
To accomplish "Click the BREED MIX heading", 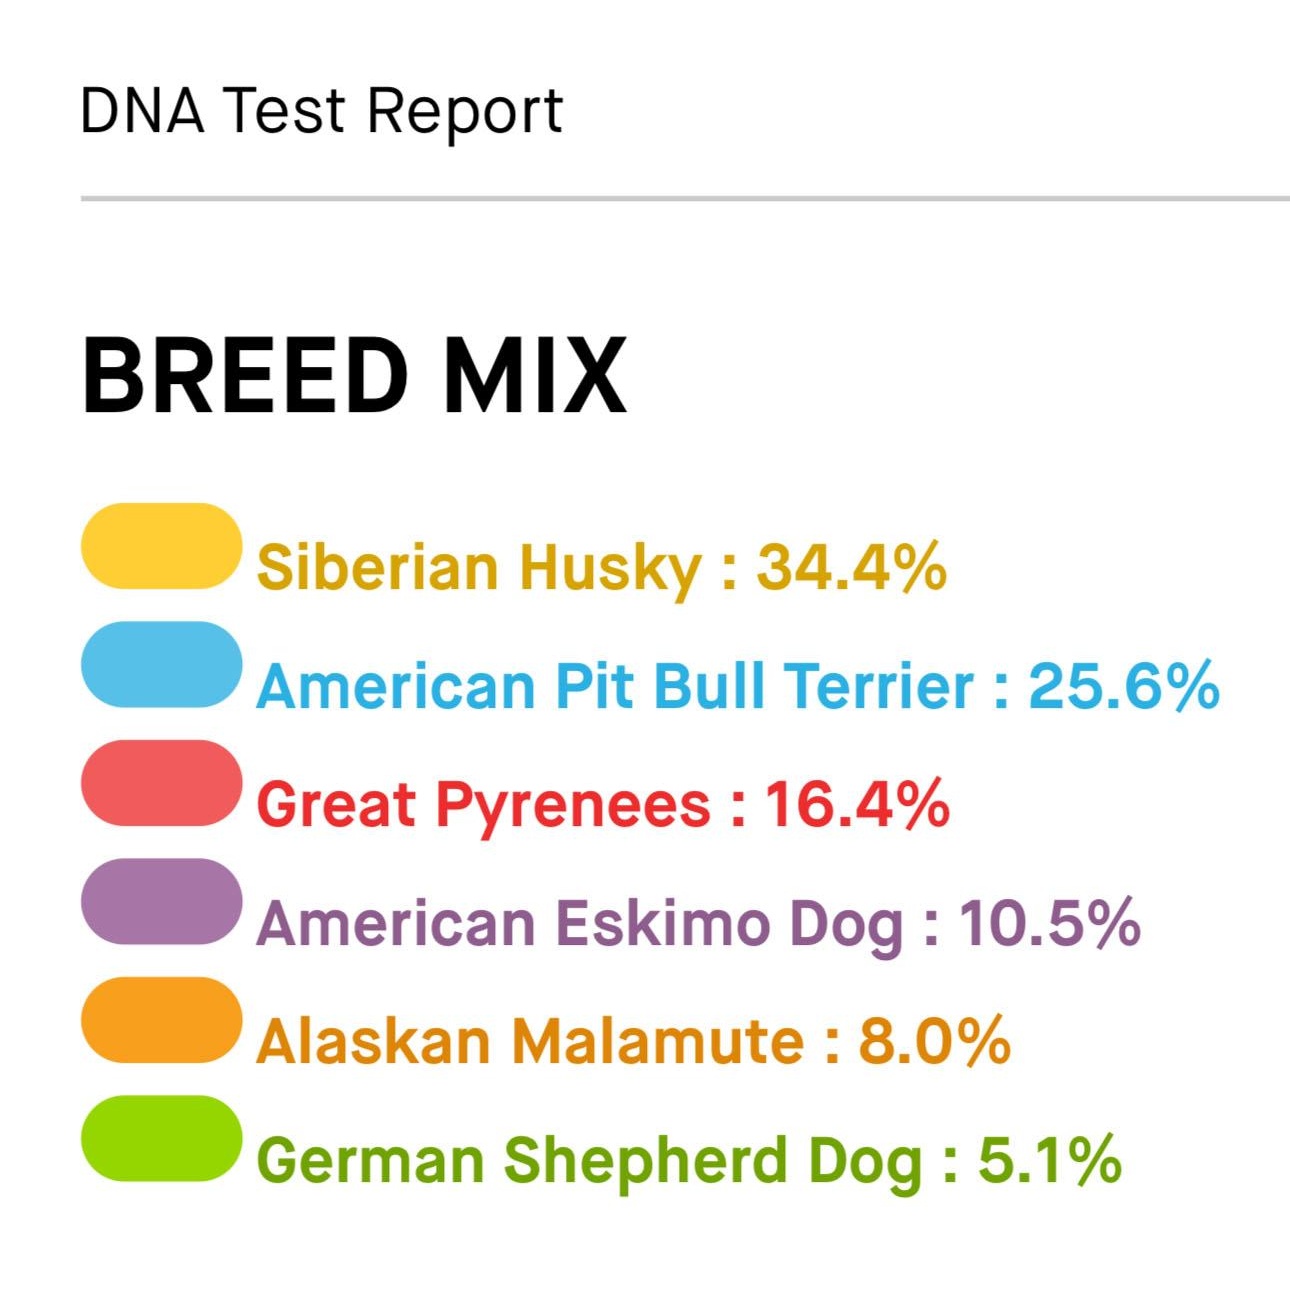I will pos(354,376).
